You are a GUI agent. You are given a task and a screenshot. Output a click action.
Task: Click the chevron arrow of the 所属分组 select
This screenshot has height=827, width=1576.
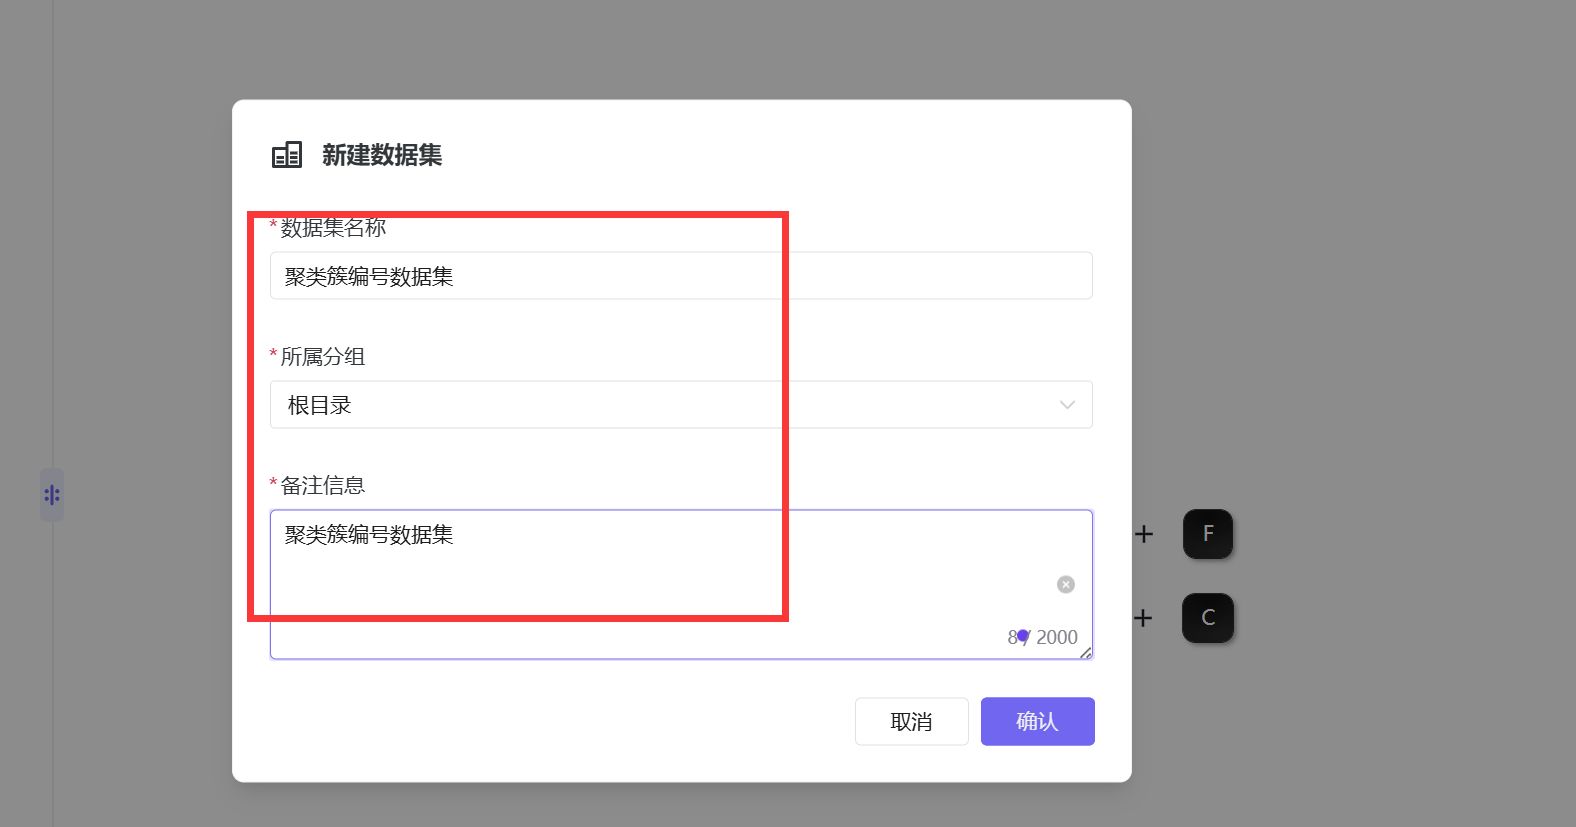click(x=1067, y=405)
